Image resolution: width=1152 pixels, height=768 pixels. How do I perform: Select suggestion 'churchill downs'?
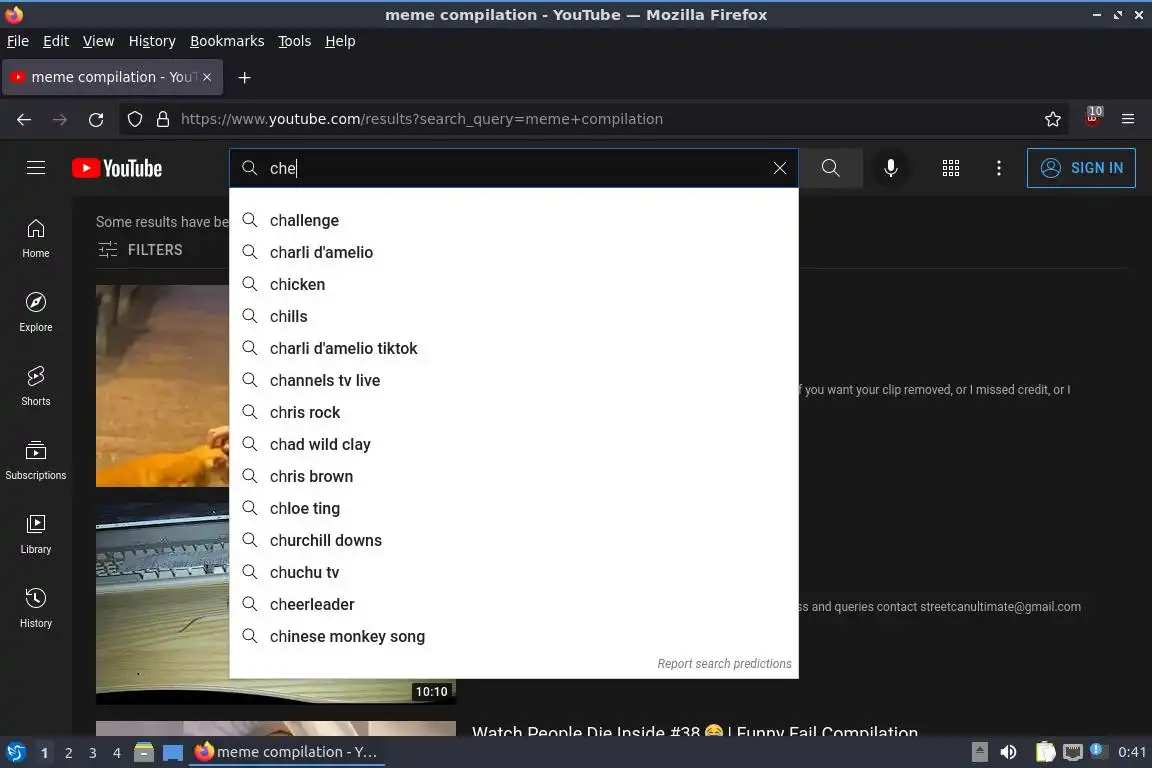pos(514,540)
